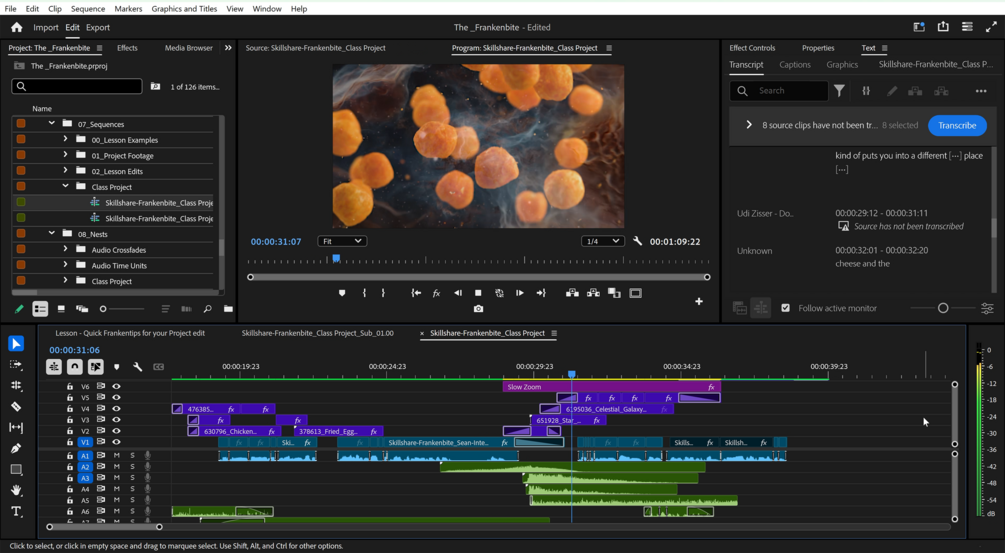Toggle V6 track visibility eye
The image size is (1005, 553).
pyautogui.click(x=116, y=386)
